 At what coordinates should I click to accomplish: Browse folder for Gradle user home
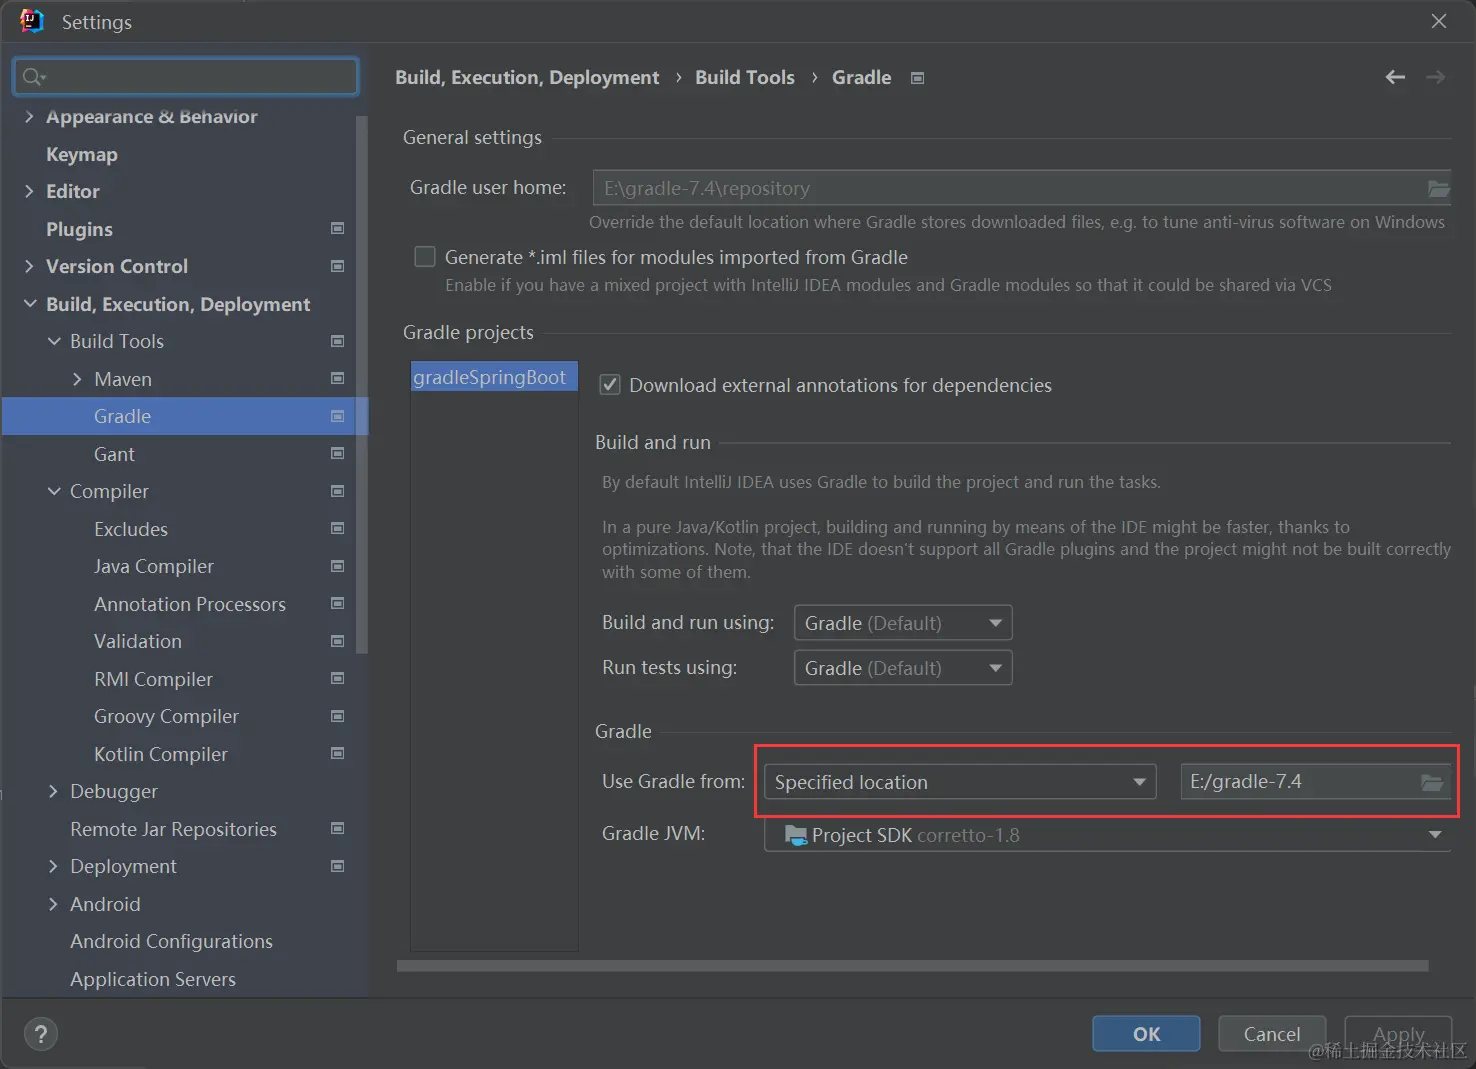(x=1438, y=188)
